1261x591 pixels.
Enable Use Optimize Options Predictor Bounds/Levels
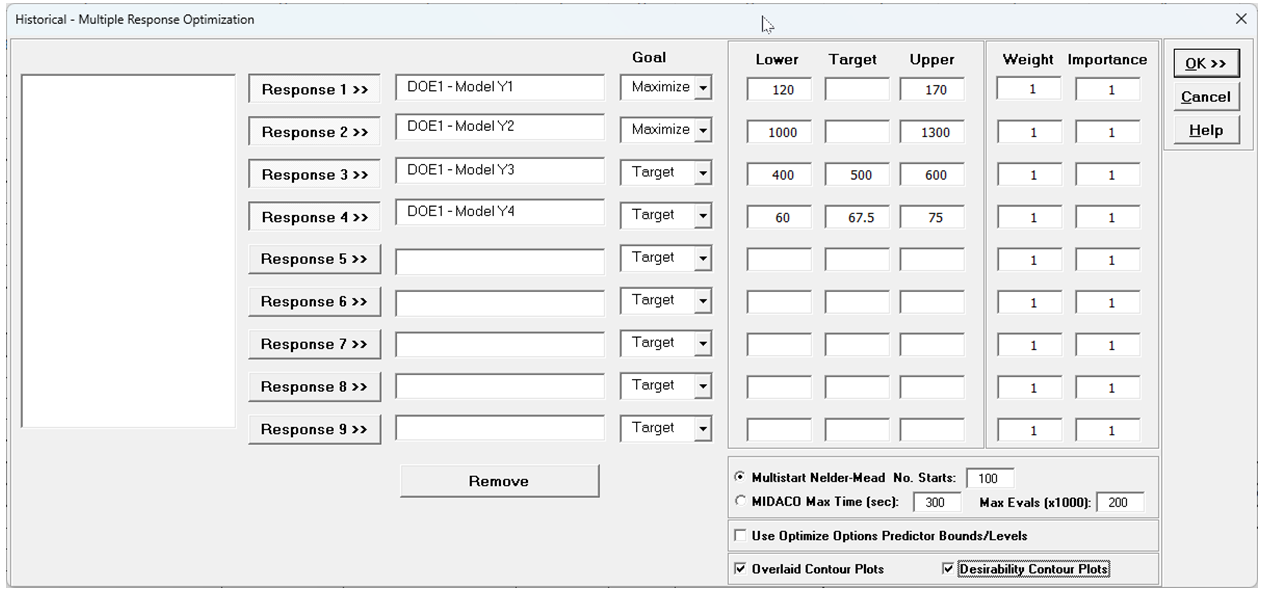click(741, 536)
